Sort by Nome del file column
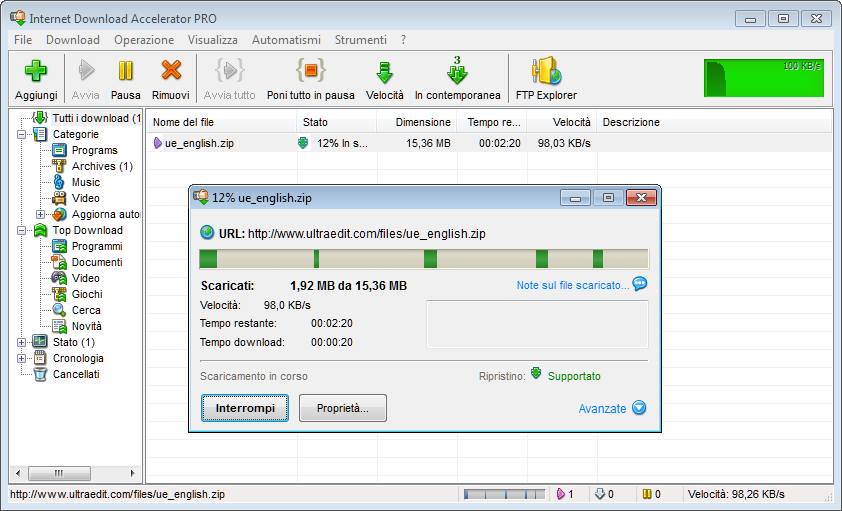The height and width of the screenshot is (511, 842). (x=221, y=122)
